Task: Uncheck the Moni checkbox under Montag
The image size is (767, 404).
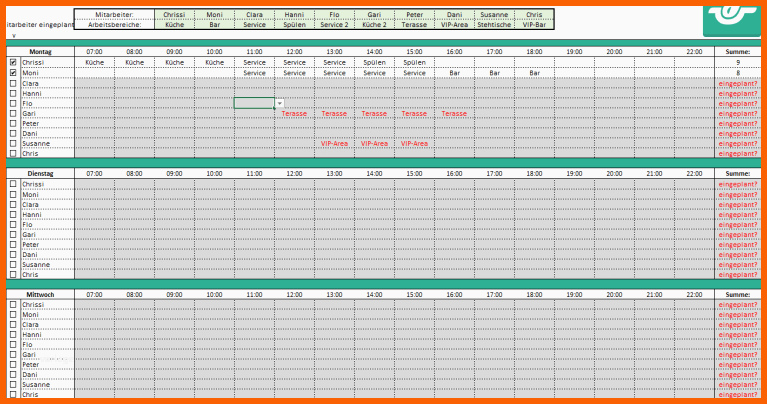Action: [x=13, y=73]
